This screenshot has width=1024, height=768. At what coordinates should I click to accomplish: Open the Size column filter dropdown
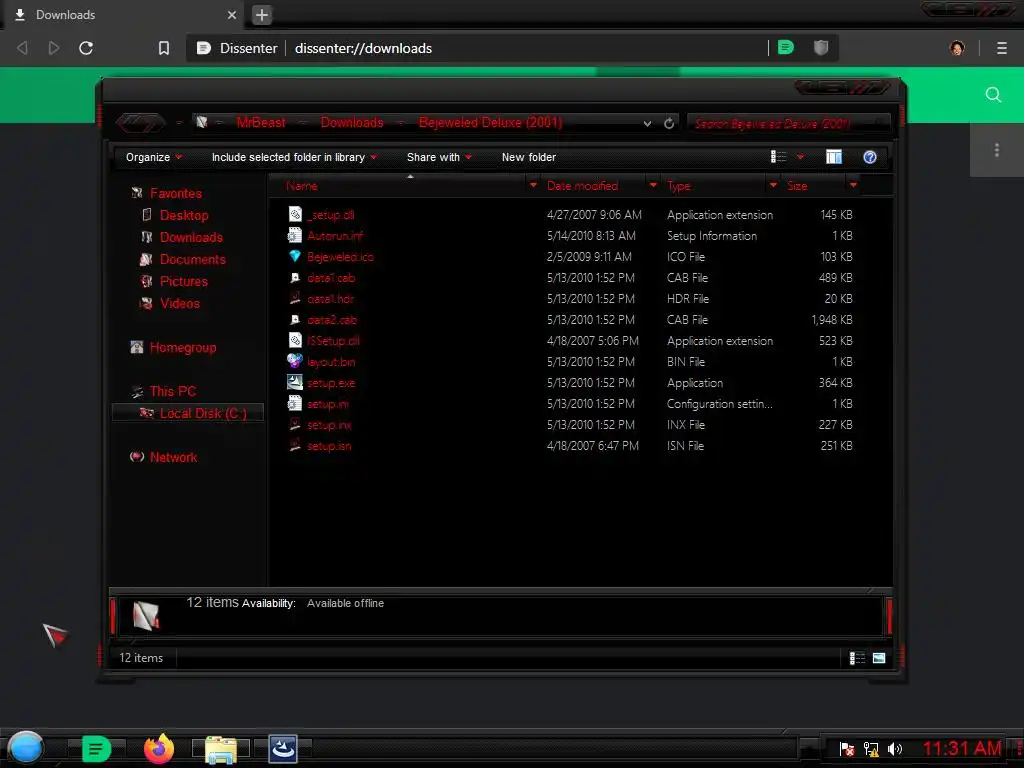pyautogui.click(x=853, y=185)
